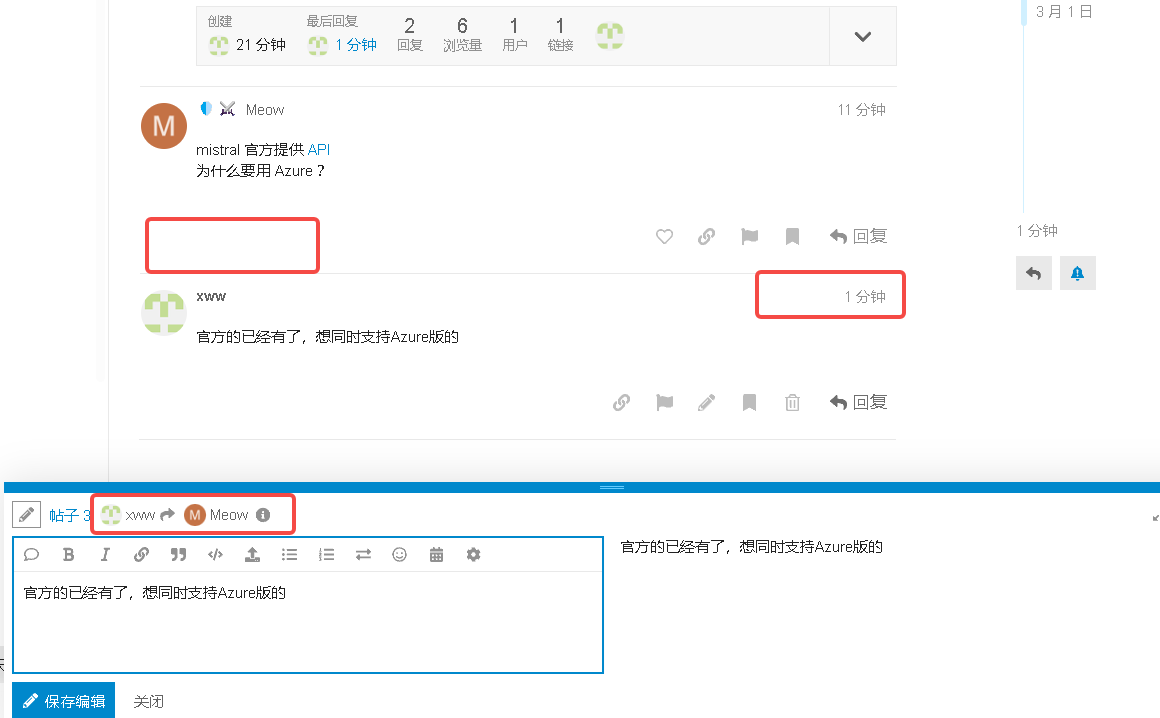Jump to 3 月 1 日 timeline date
The width and height of the screenshot is (1160, 718).
click(x=1064, y=12)
